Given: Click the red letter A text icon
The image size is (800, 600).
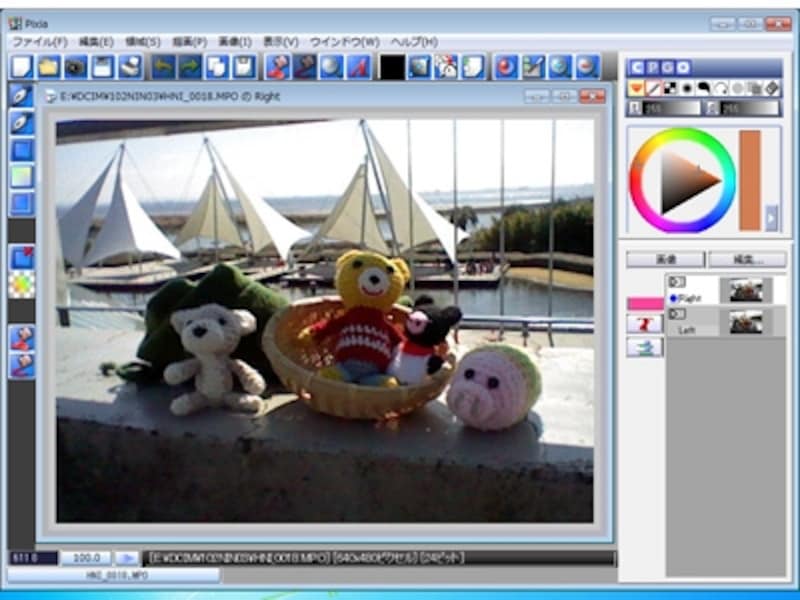Looking at the screenshot, I should pyautogui.click(x=359, y=67).
